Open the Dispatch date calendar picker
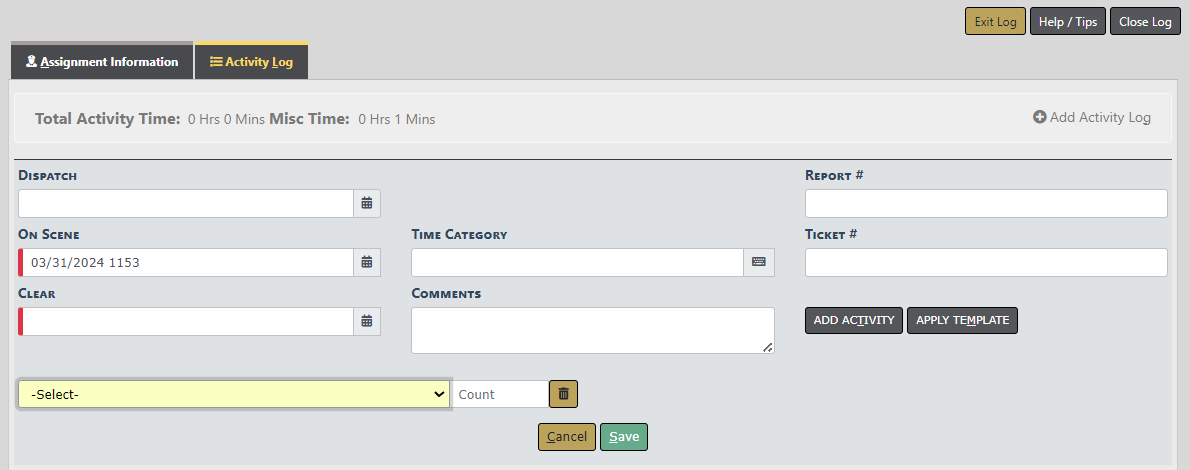 click(x=367, y=203)
